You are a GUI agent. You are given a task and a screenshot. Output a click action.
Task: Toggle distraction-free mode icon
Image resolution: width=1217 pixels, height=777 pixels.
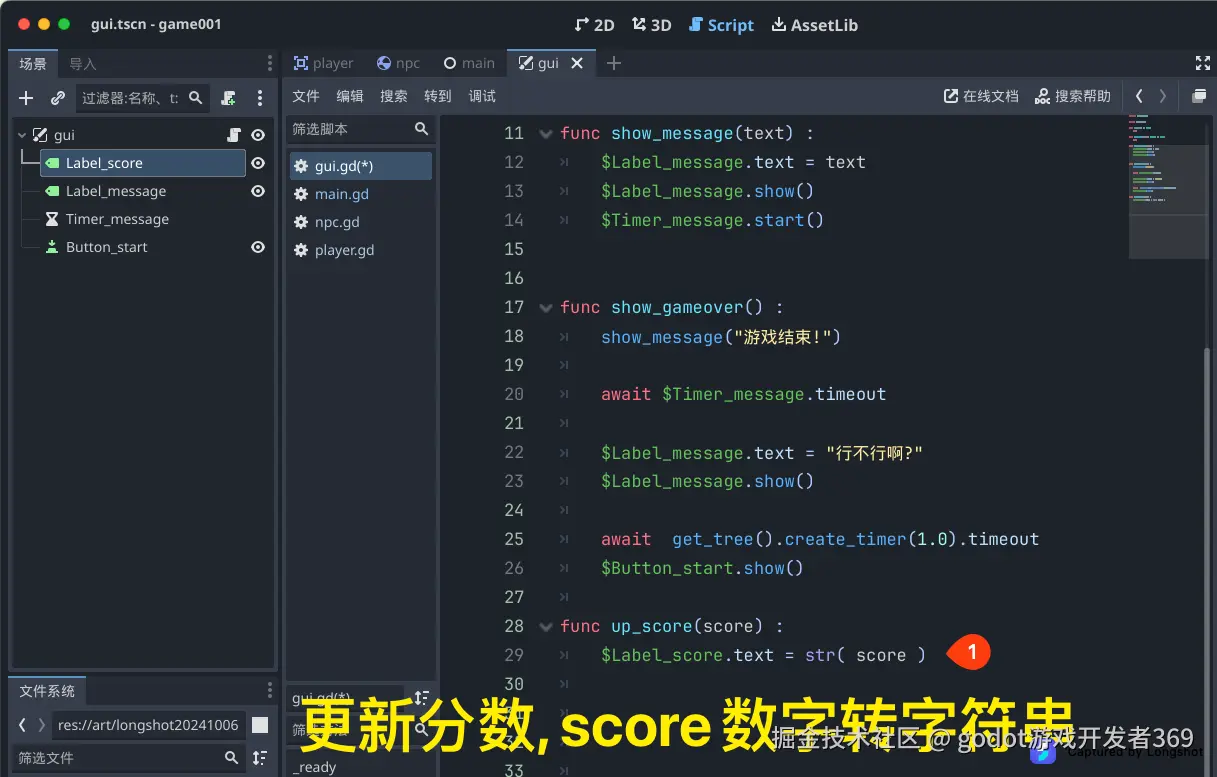(1202, 63)
